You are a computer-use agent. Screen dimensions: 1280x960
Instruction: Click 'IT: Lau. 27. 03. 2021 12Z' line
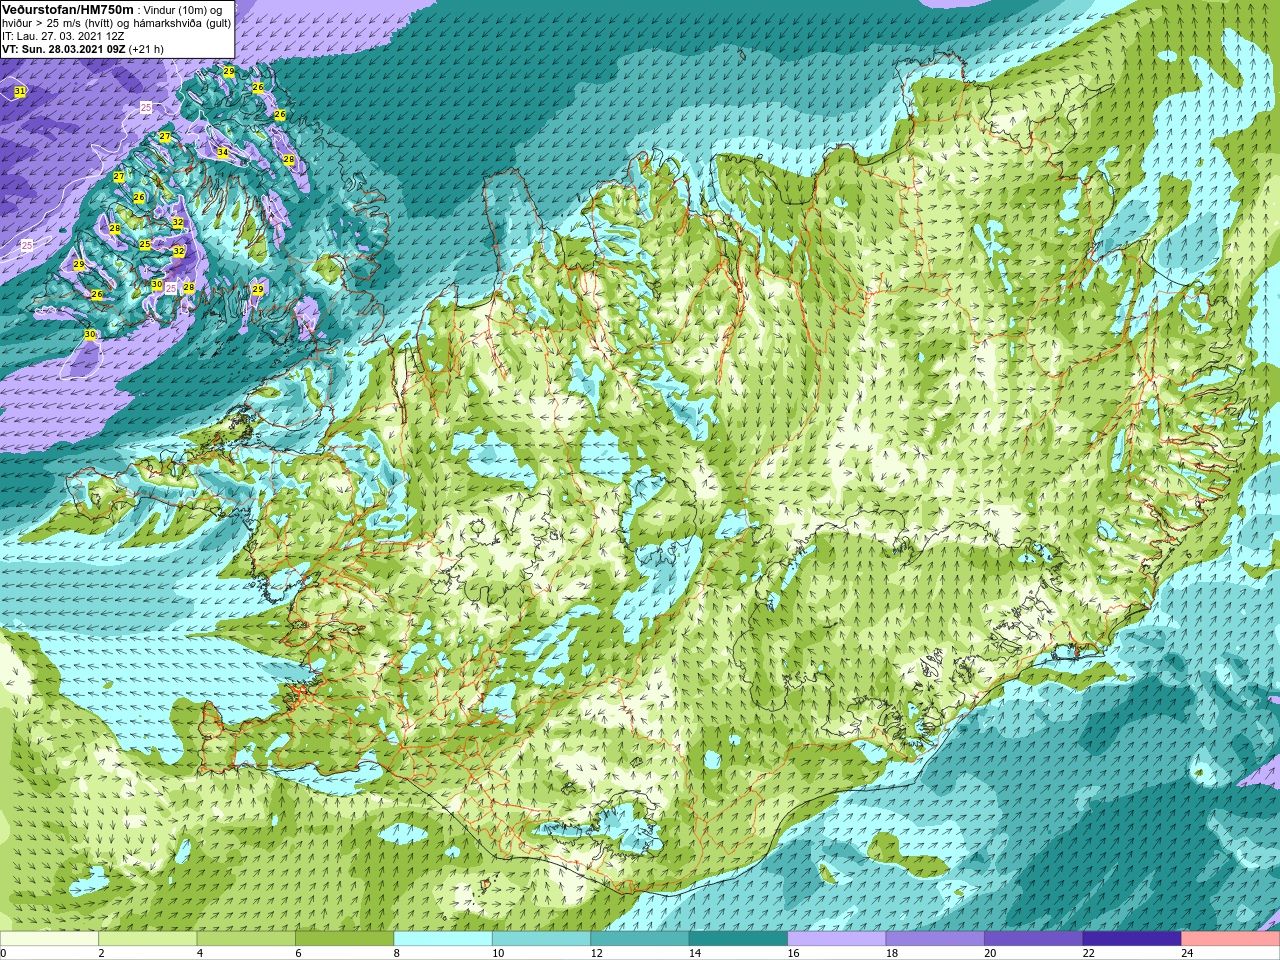tap(63, 35)
